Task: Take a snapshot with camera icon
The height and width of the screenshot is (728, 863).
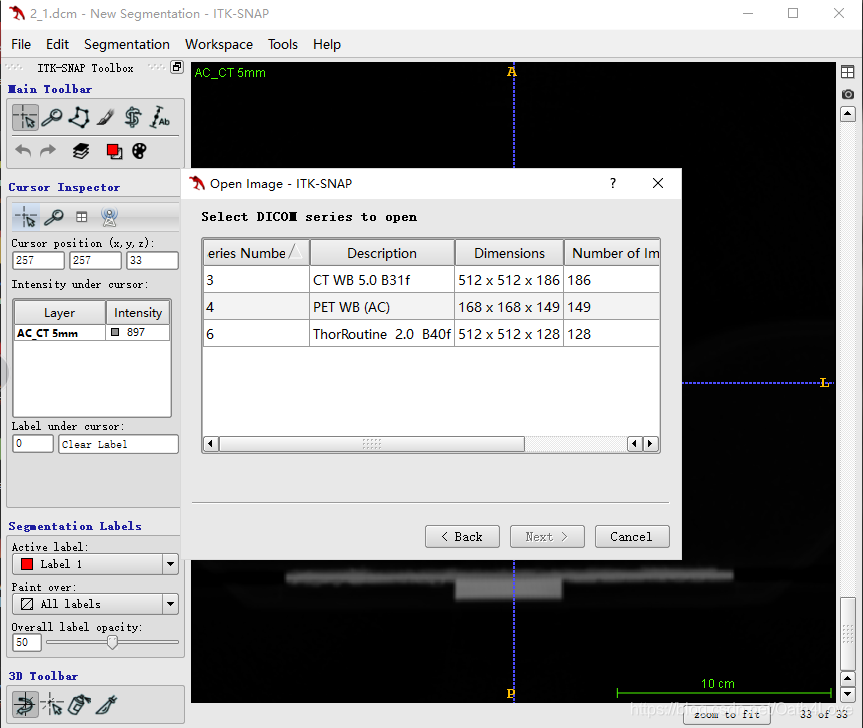Action: point(848,94)
